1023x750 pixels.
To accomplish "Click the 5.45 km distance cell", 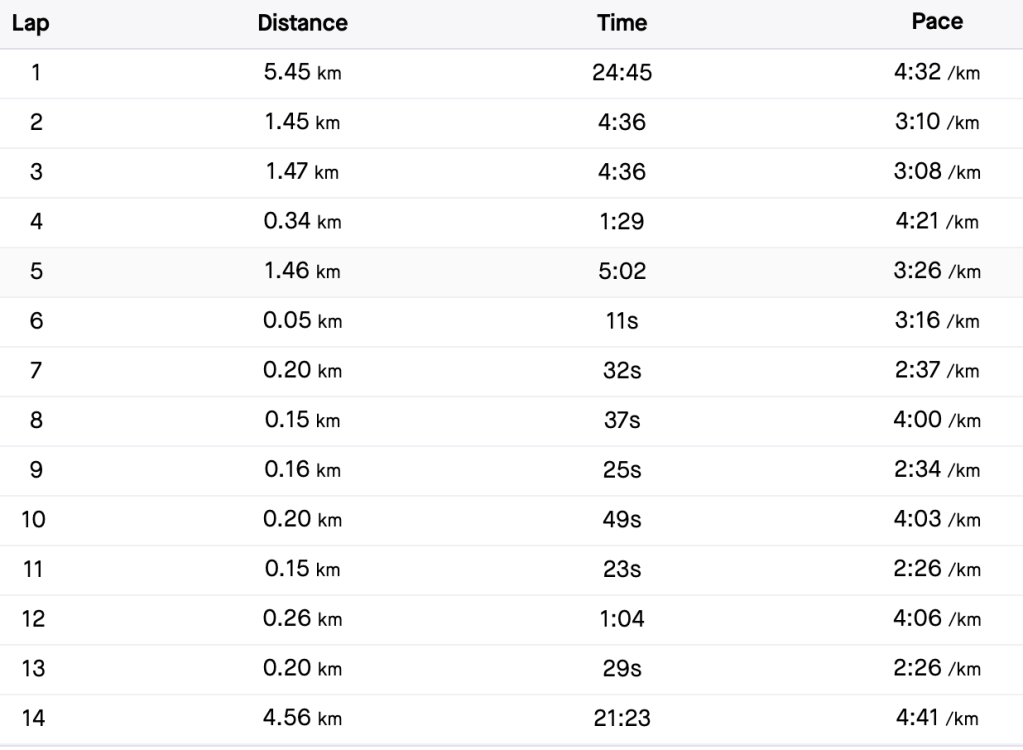I will (x=302, y=73).
